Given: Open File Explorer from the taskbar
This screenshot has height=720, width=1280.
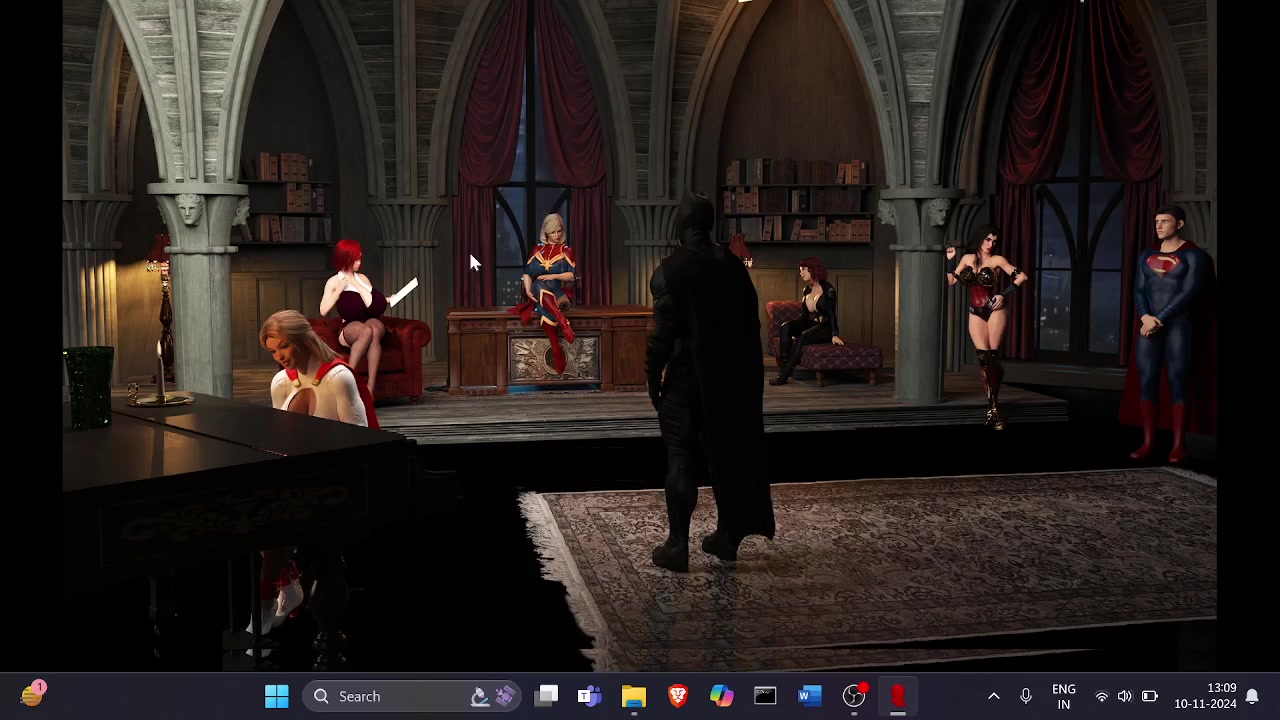Looking at the screenshot, I should (634, 696).
